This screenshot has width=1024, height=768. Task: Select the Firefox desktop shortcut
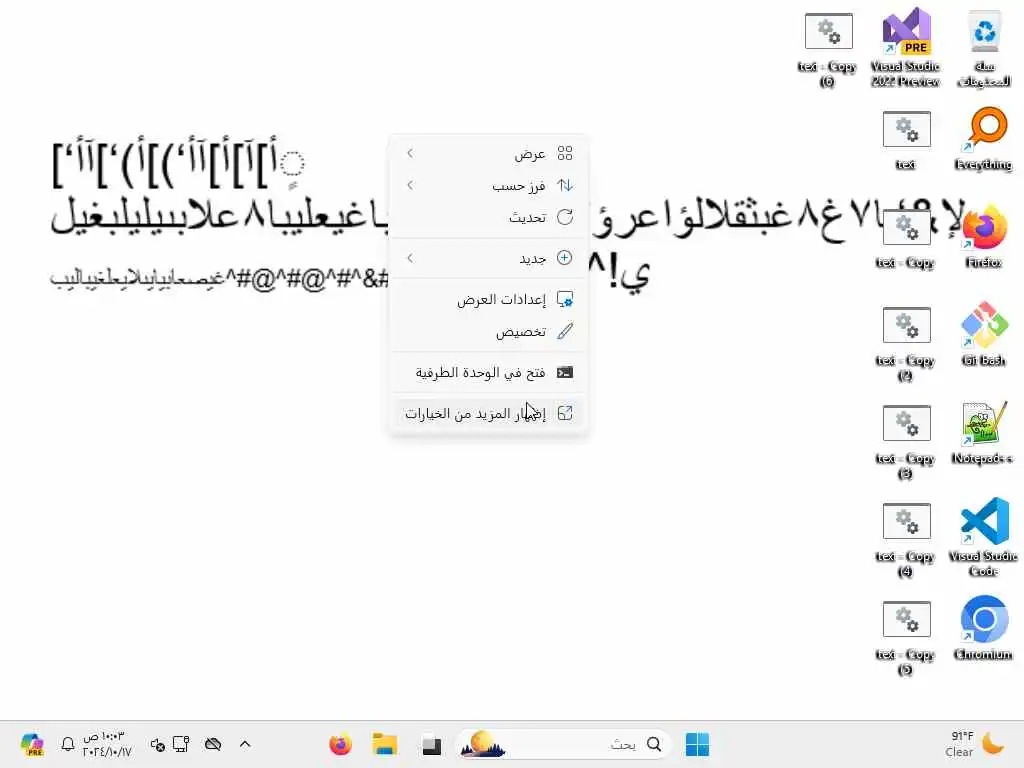[x=984, y=236]
